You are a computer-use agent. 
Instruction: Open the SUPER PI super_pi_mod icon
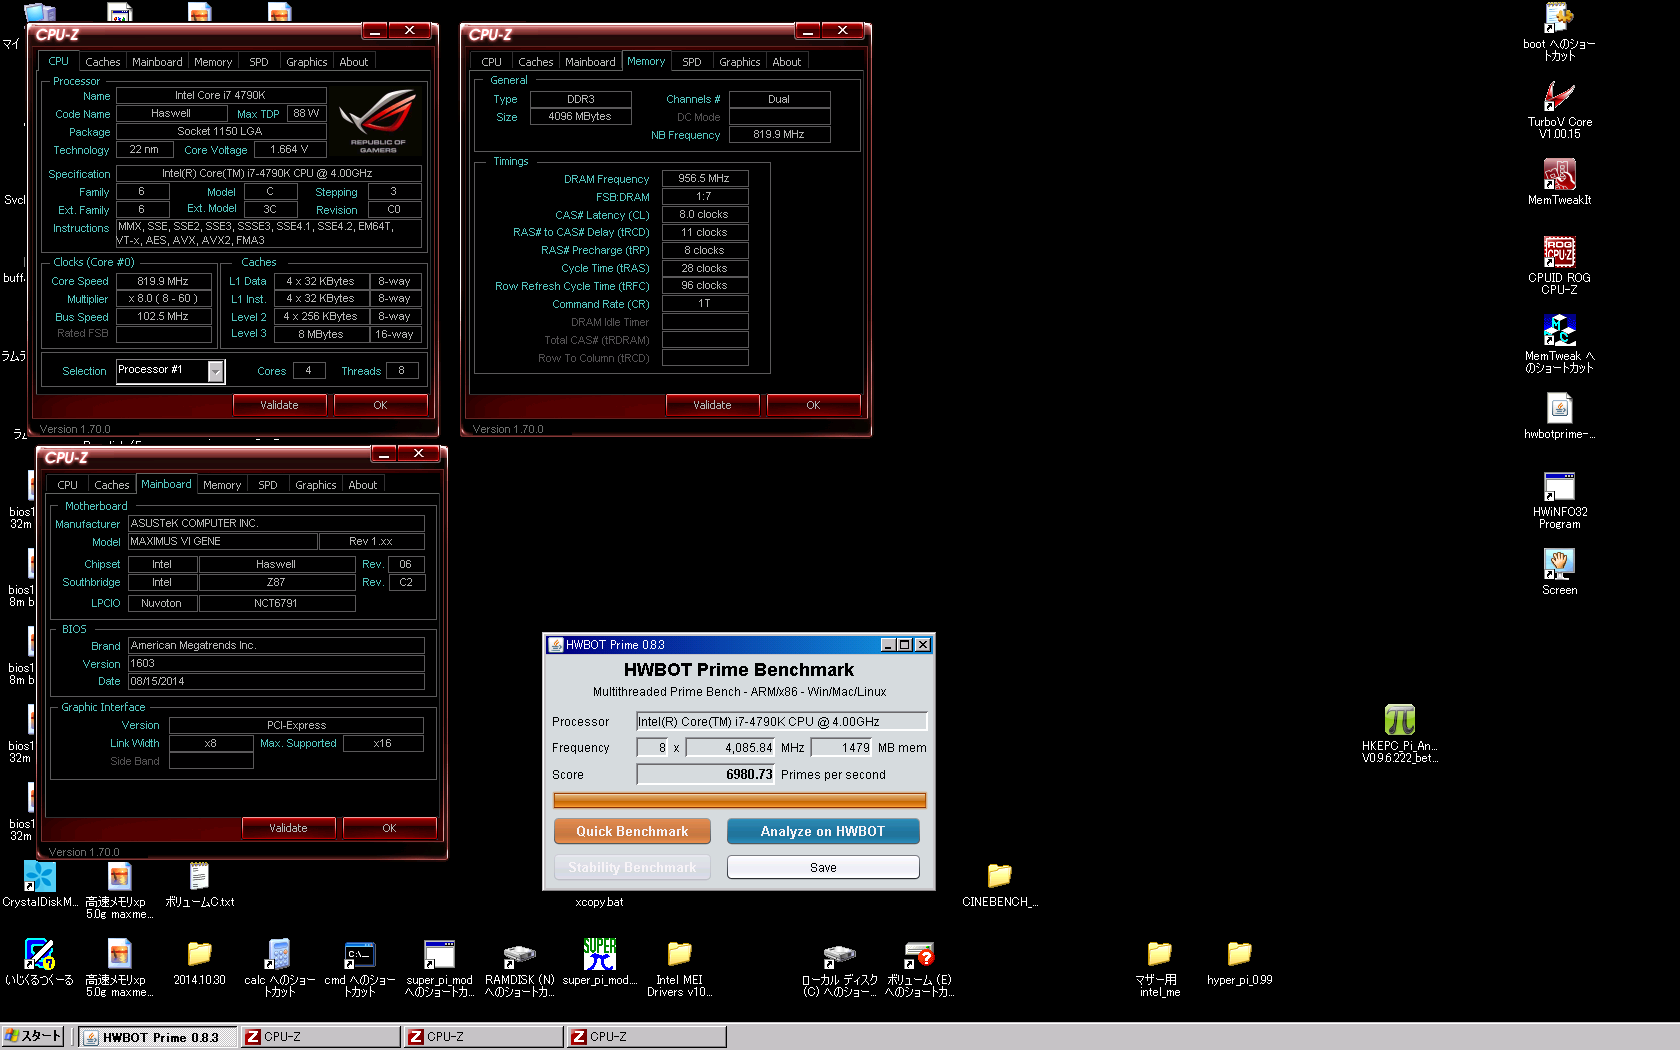pos(599,954)
